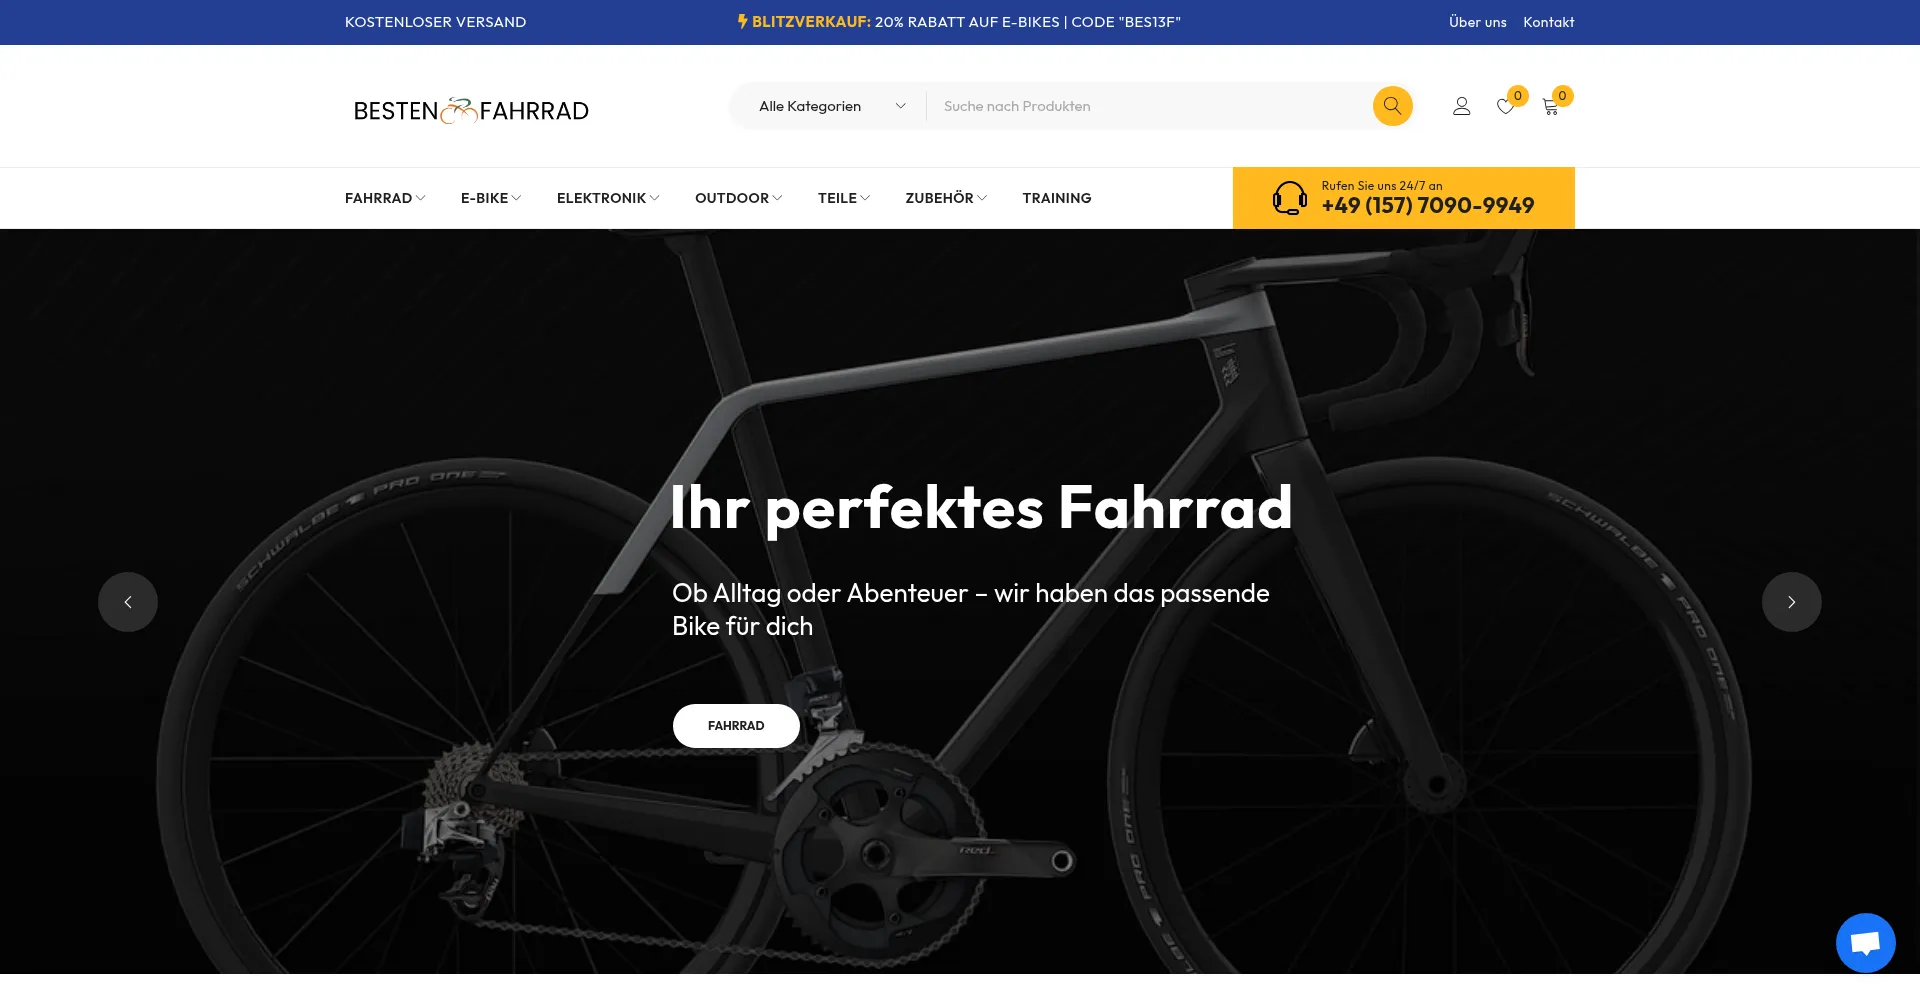Go to previous slide with left arrow

[128, 602]
